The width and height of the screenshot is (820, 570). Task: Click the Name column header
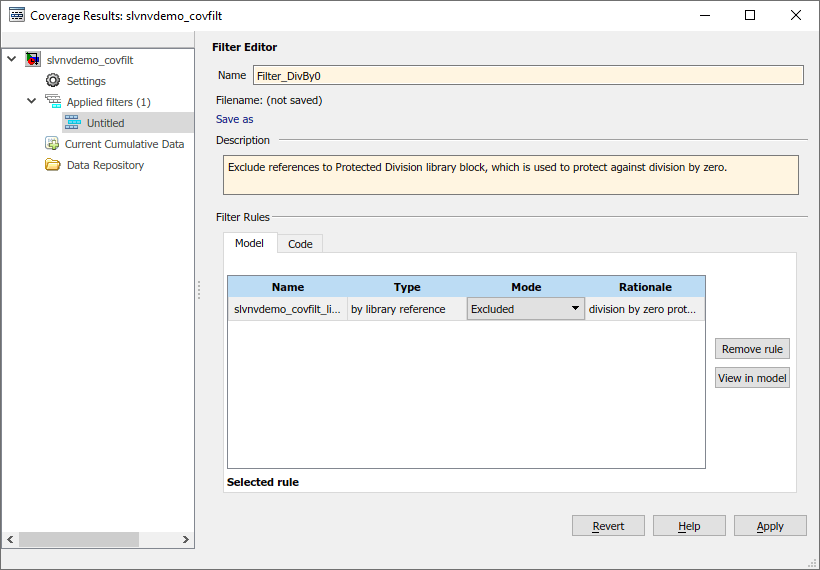[288, 287]
